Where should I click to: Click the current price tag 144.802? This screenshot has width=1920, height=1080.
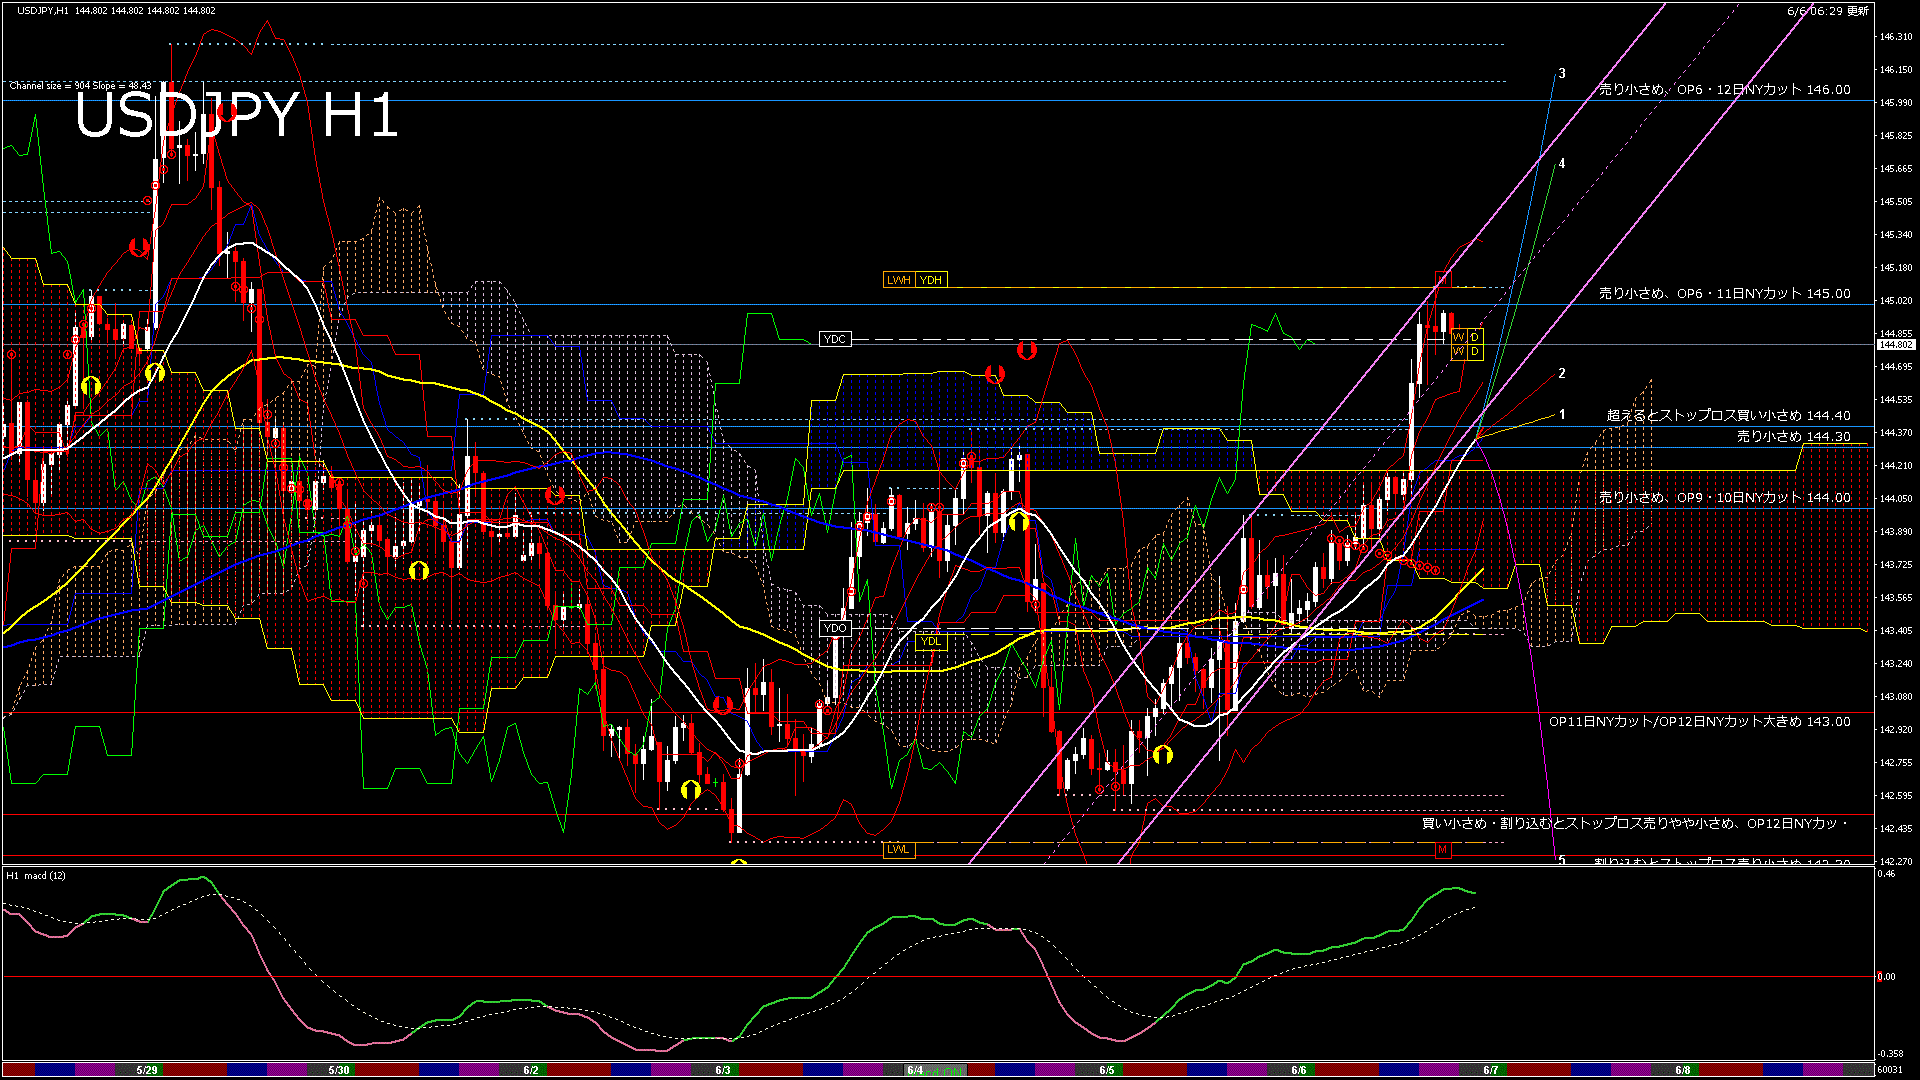pos(1895,344)
